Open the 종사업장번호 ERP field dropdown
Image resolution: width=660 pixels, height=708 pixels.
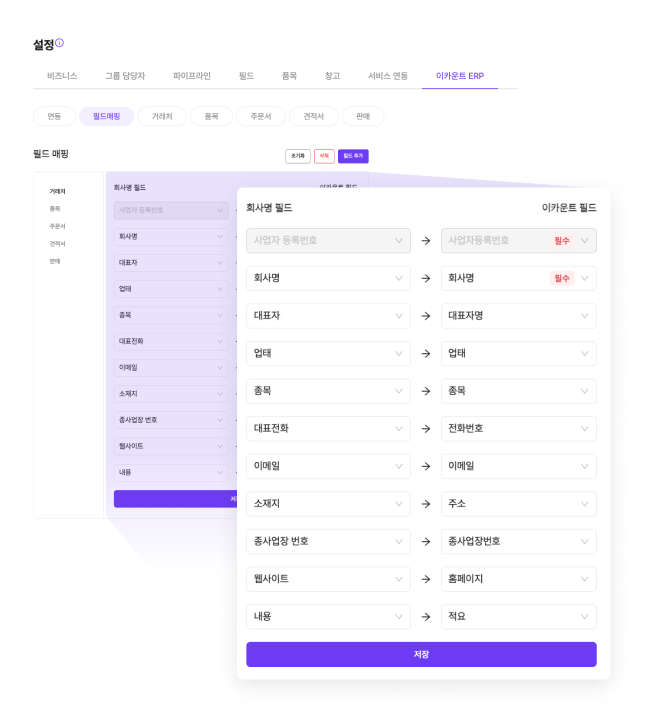(x=518, y=541)
